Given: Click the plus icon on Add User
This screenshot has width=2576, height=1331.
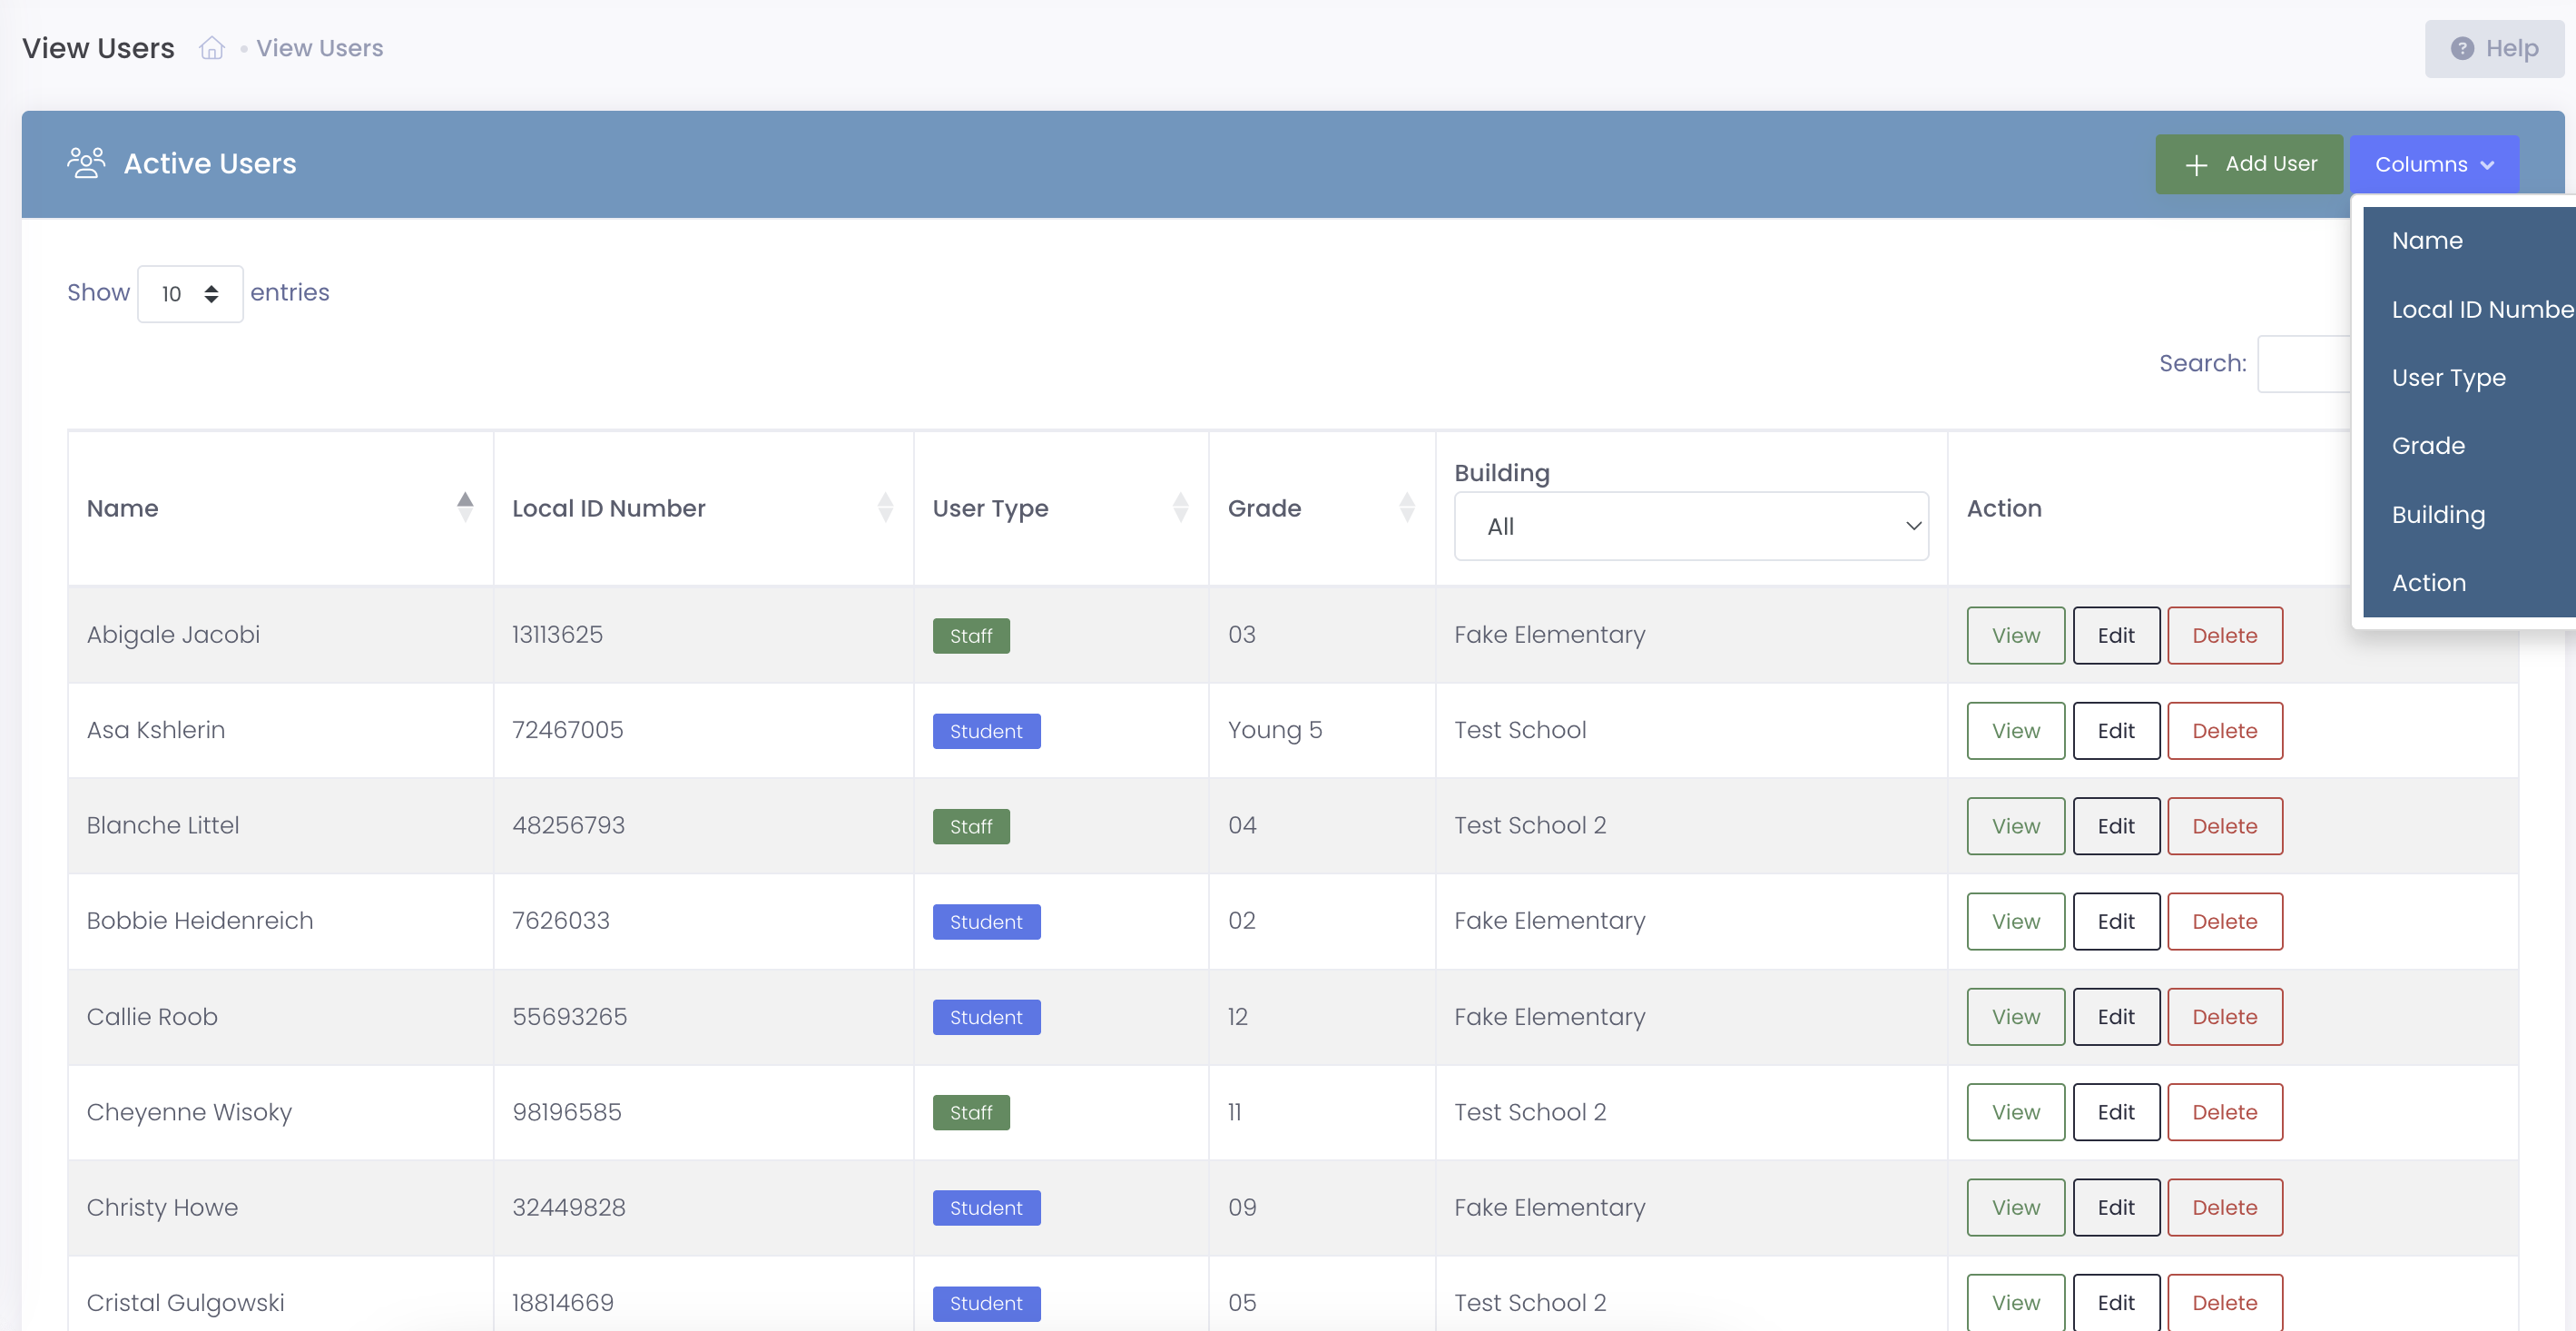Looking at the screenshot, I should pos(2196,165).
